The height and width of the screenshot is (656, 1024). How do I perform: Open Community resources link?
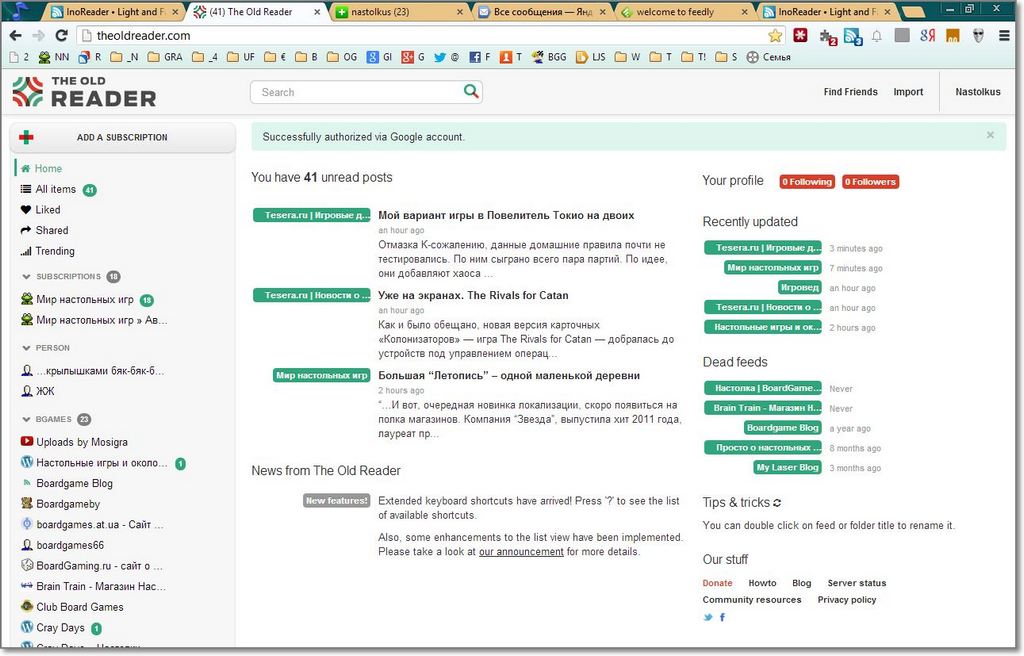(x=752, y=600)
